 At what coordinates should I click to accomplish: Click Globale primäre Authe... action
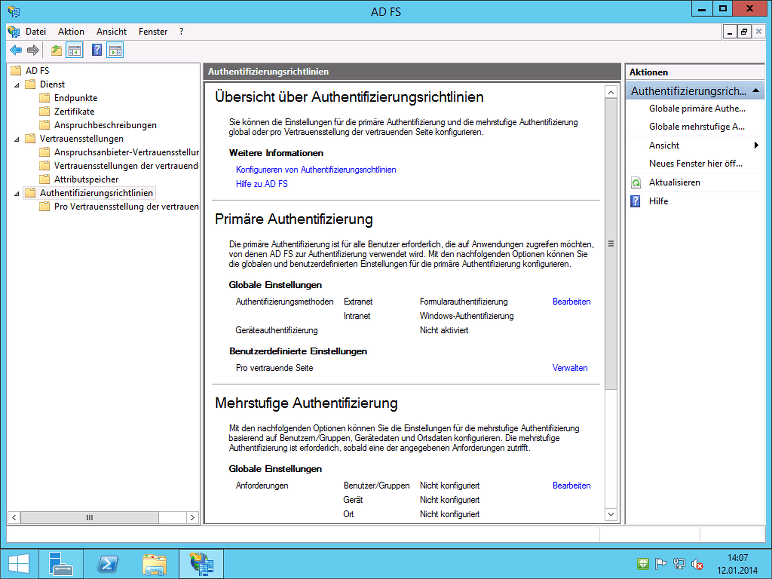[x=697, y=109]
